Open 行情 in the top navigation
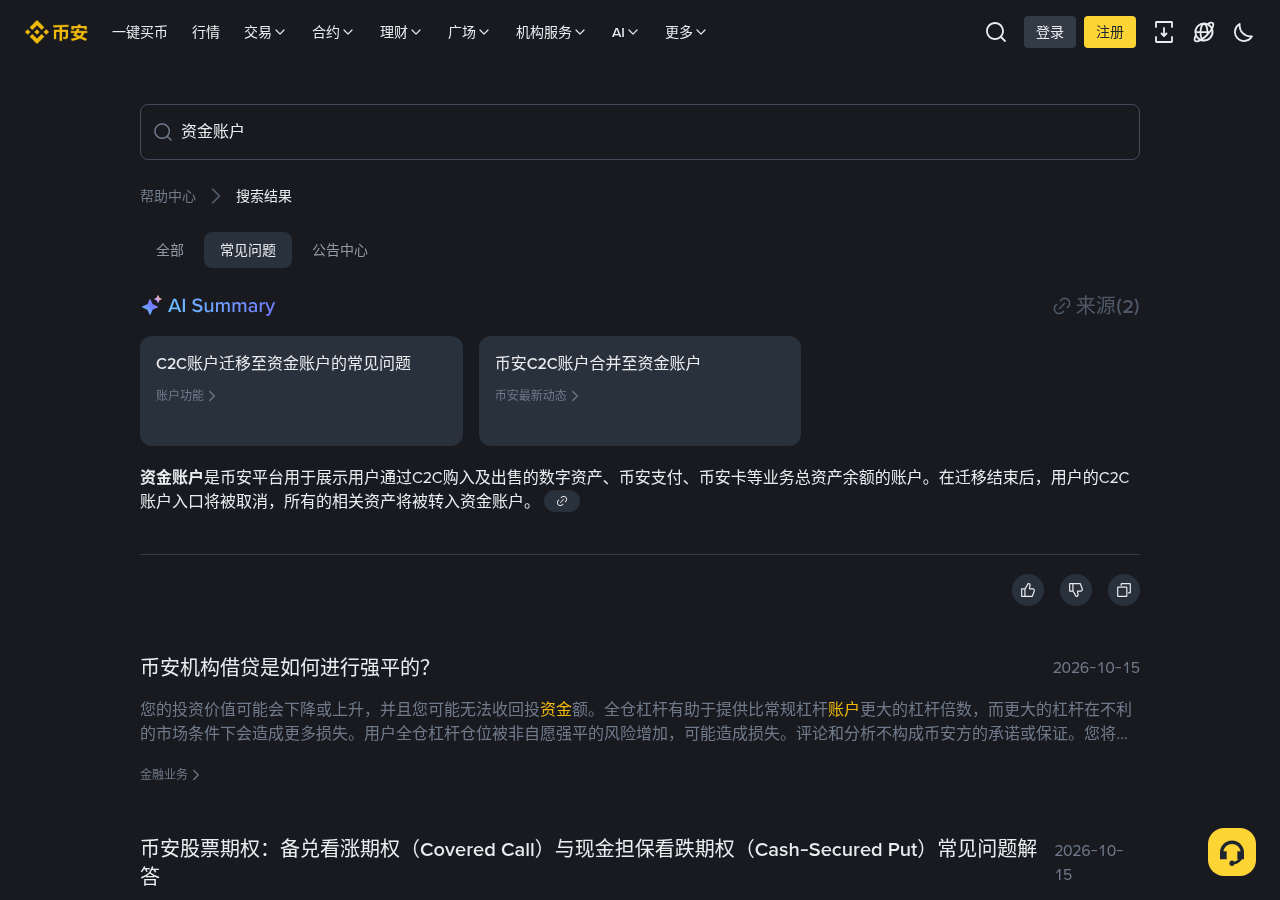The height and width of the screenshot is (900, 1280). 206,32
